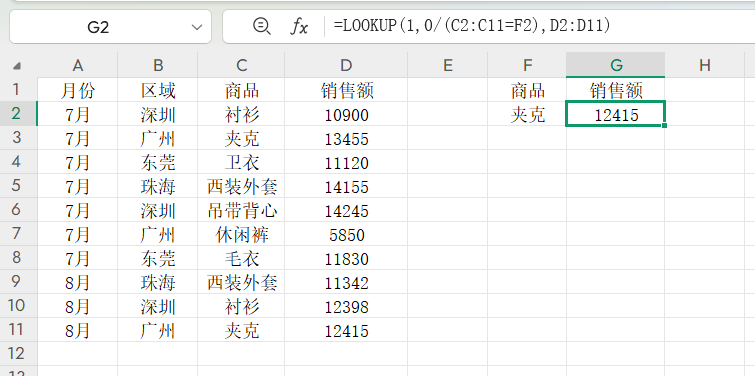This screenshot has height=376, width=755.
Task: Click cell F1 header 商品
Action: pyautogui.click(x=527, y=90)
